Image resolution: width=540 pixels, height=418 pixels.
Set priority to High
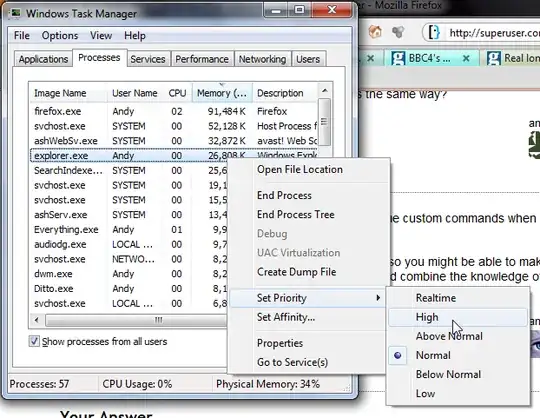click(458, 317)
